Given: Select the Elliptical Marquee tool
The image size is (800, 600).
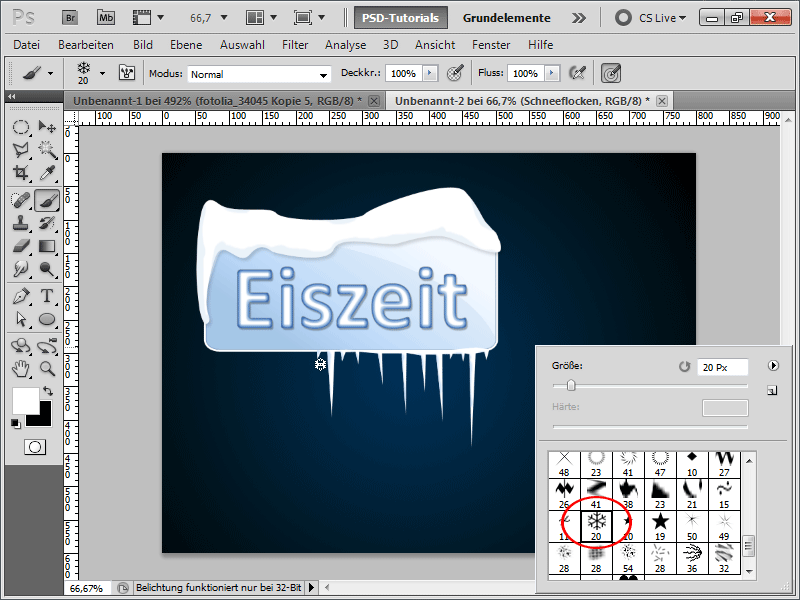Looking at the screenshot, I should (20, 127).
